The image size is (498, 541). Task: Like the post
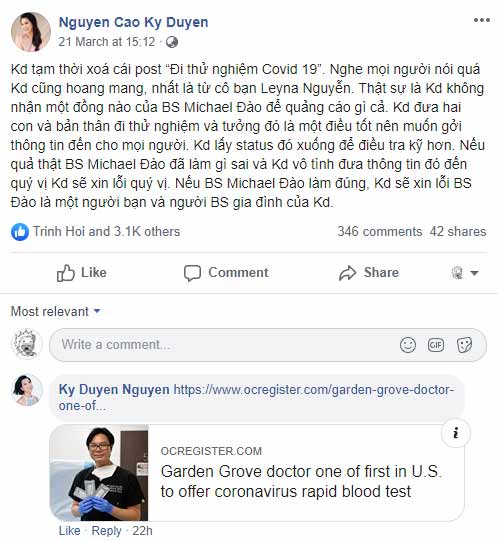81,273
